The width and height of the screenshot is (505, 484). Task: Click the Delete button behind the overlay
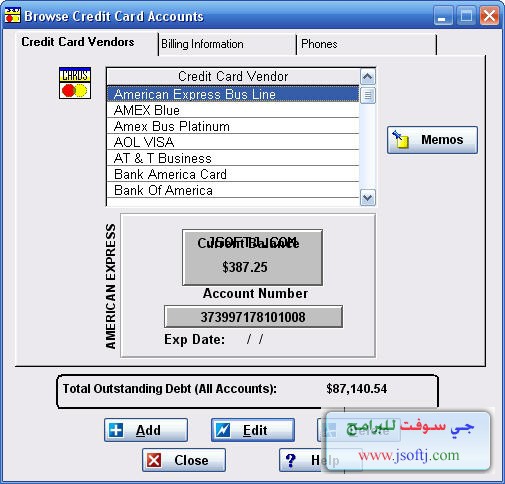(359, 430)
